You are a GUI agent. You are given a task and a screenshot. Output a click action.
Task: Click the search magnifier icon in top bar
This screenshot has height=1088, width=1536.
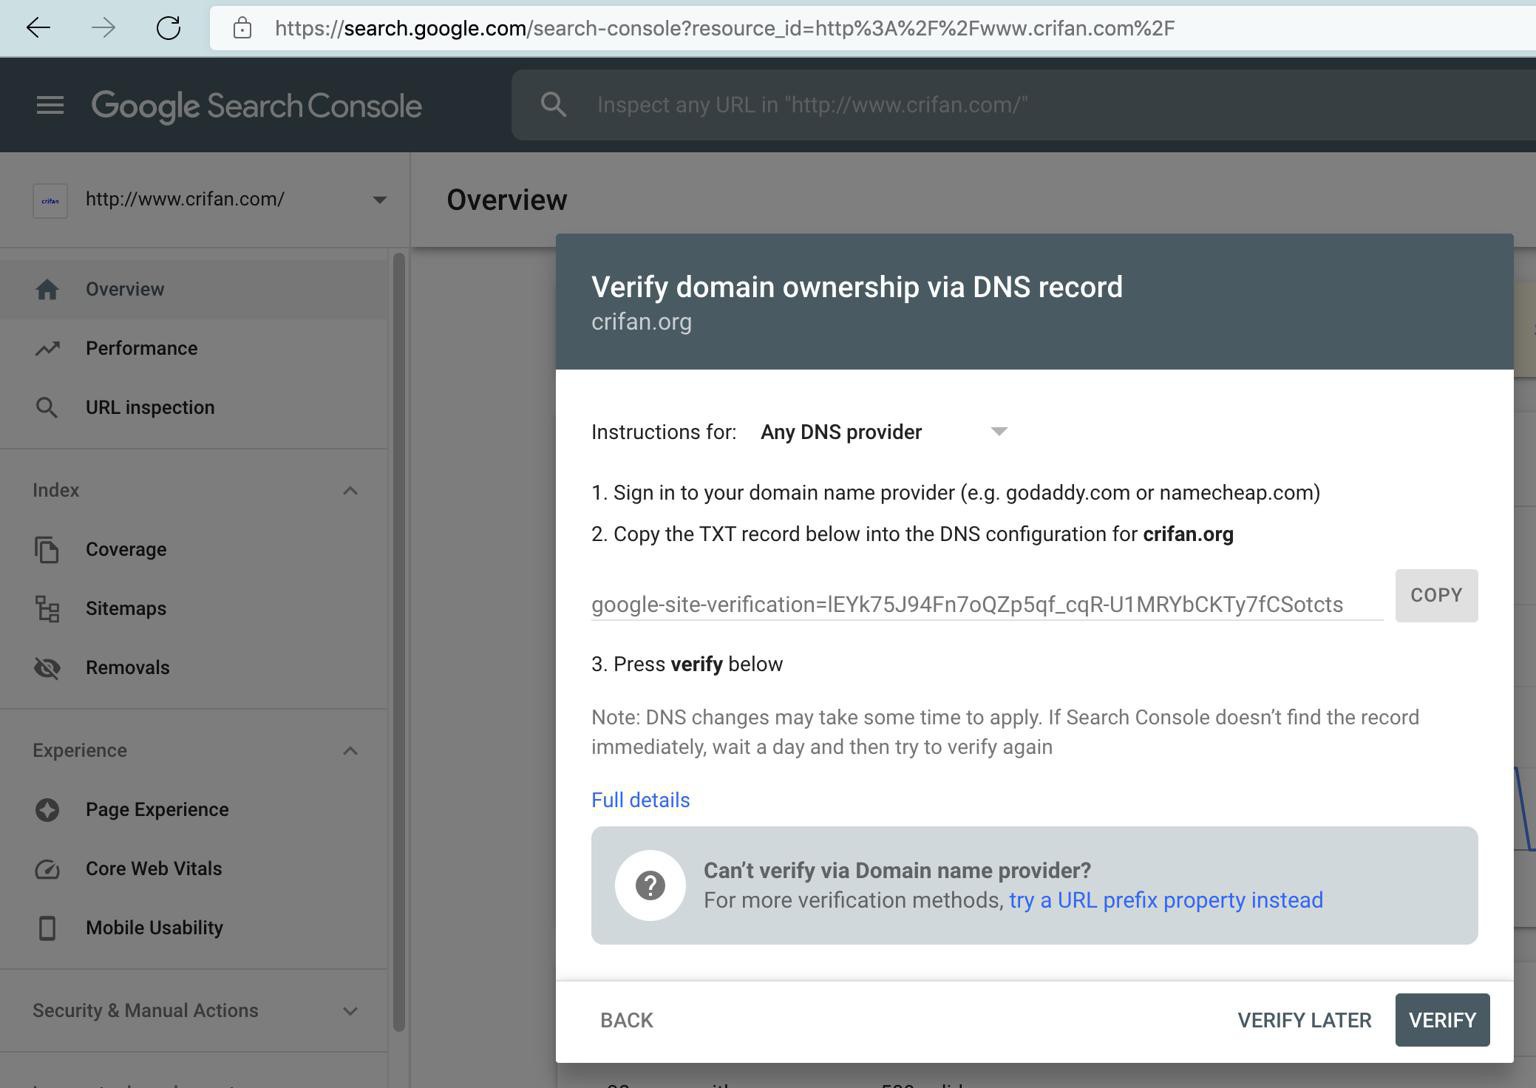tap(553, 105)
